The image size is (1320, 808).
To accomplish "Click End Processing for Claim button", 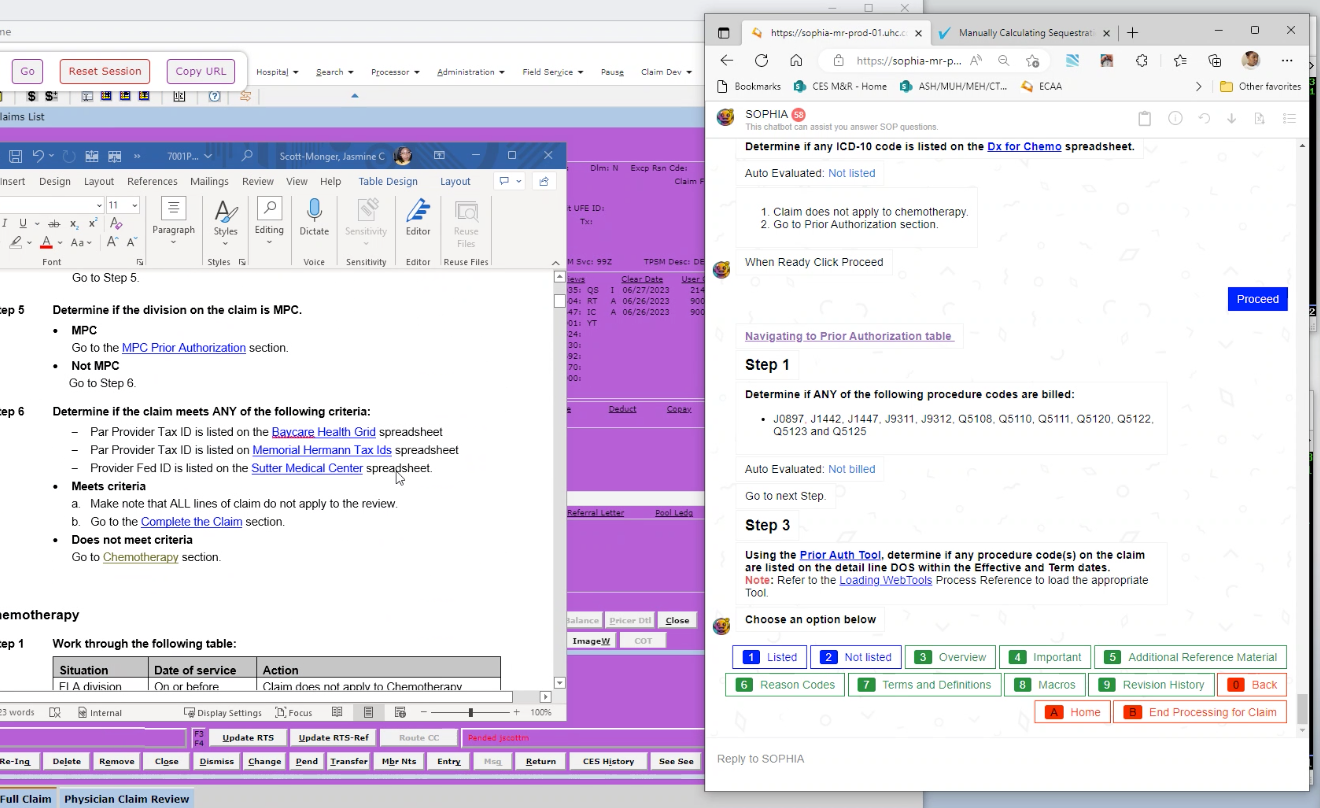I will click(1200, 712).
